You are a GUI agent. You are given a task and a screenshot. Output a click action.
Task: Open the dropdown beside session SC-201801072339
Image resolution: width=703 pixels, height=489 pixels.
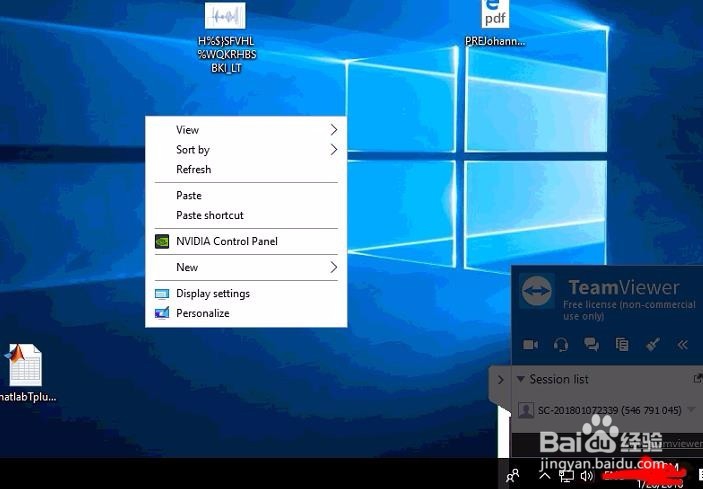pos(692,410)
